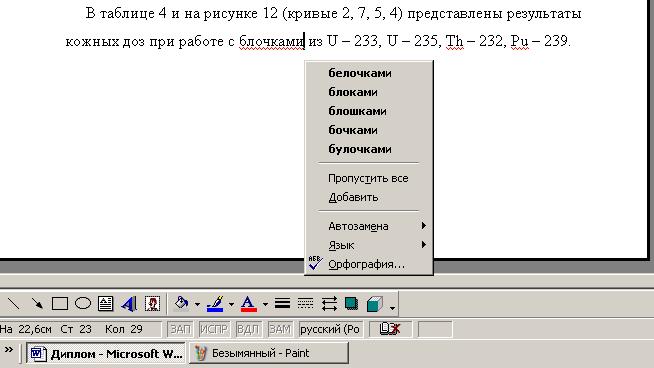This screenshot has width=654, height=368.
Task: Open Shadow settings icon
Action: [352, 303]
